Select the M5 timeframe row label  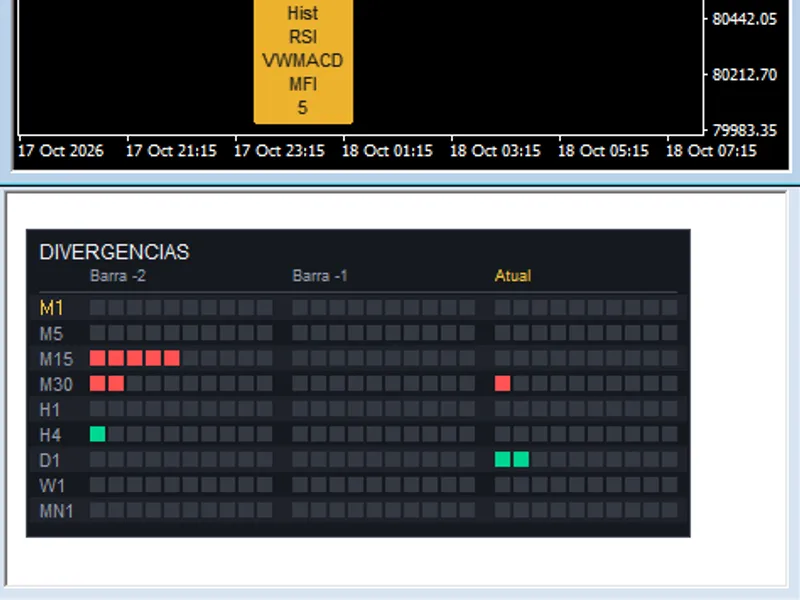coord(52,334)
